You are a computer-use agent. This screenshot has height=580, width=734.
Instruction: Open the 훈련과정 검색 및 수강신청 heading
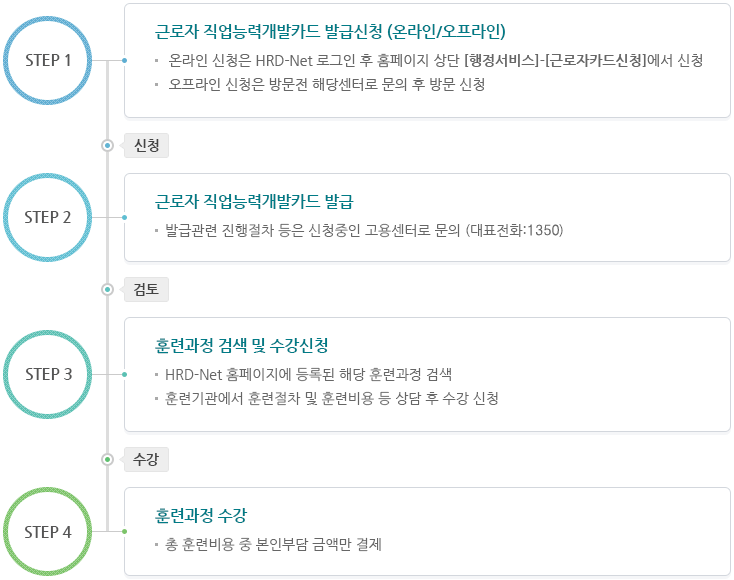[x=242, y=345]
